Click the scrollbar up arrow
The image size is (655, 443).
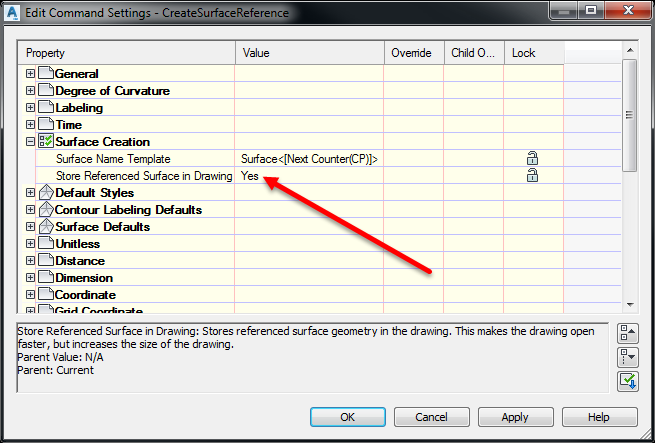pyautogui.click(x=630, y=50)
